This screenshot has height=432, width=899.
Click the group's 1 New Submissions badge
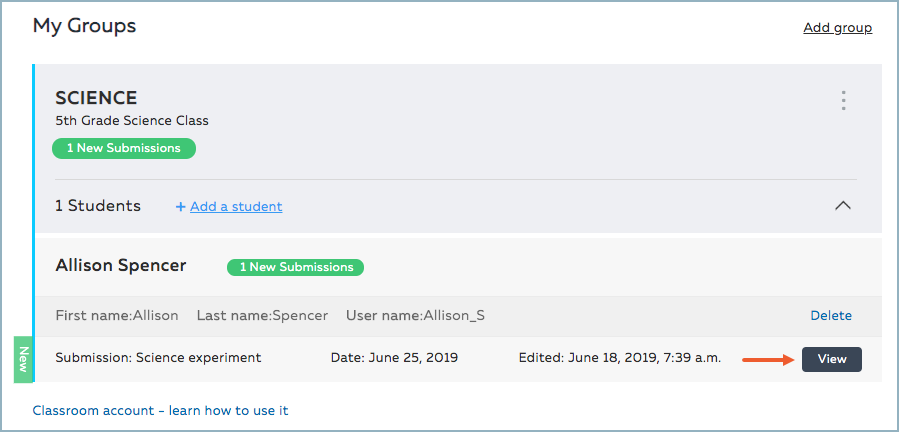click(124, 148)
